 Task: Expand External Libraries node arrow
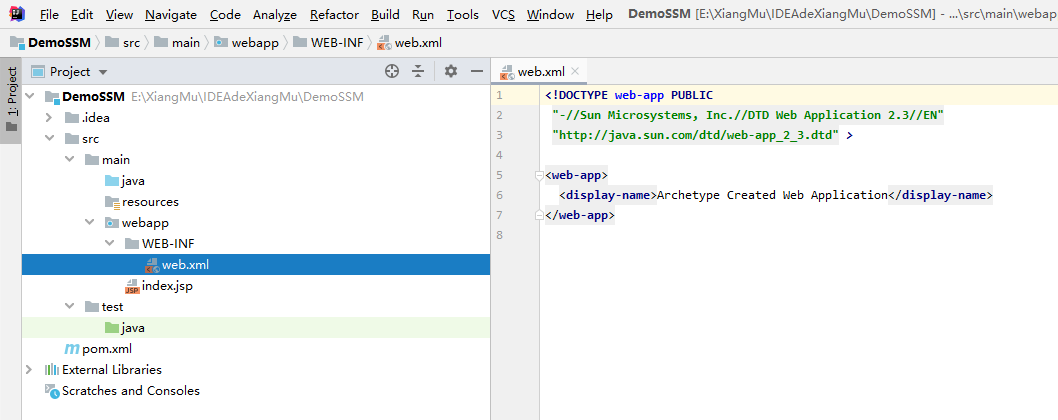click(29, 370)
